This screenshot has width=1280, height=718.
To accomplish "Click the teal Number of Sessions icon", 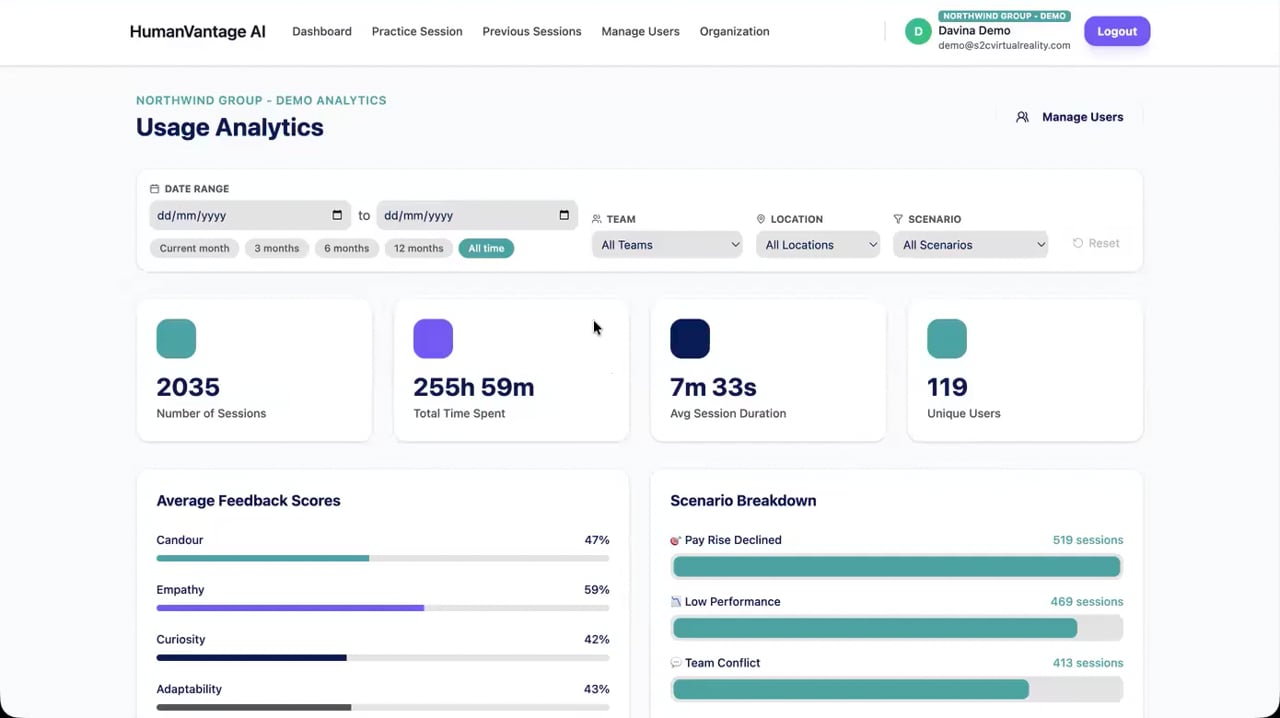I will (176, 339).
